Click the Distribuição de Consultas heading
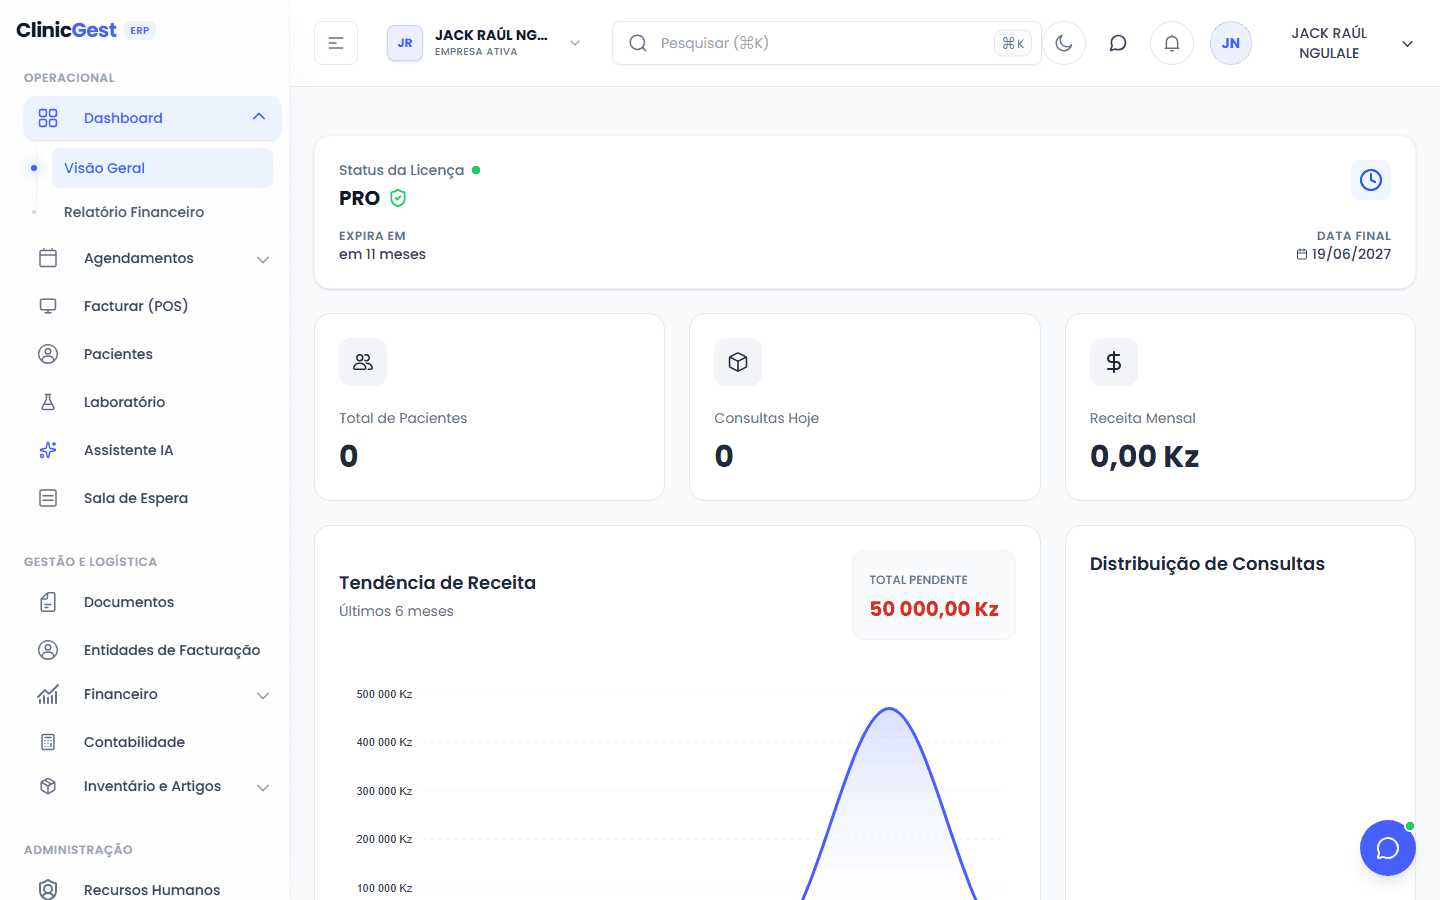The image size is (1440, 900). [x=1207, y=564]
